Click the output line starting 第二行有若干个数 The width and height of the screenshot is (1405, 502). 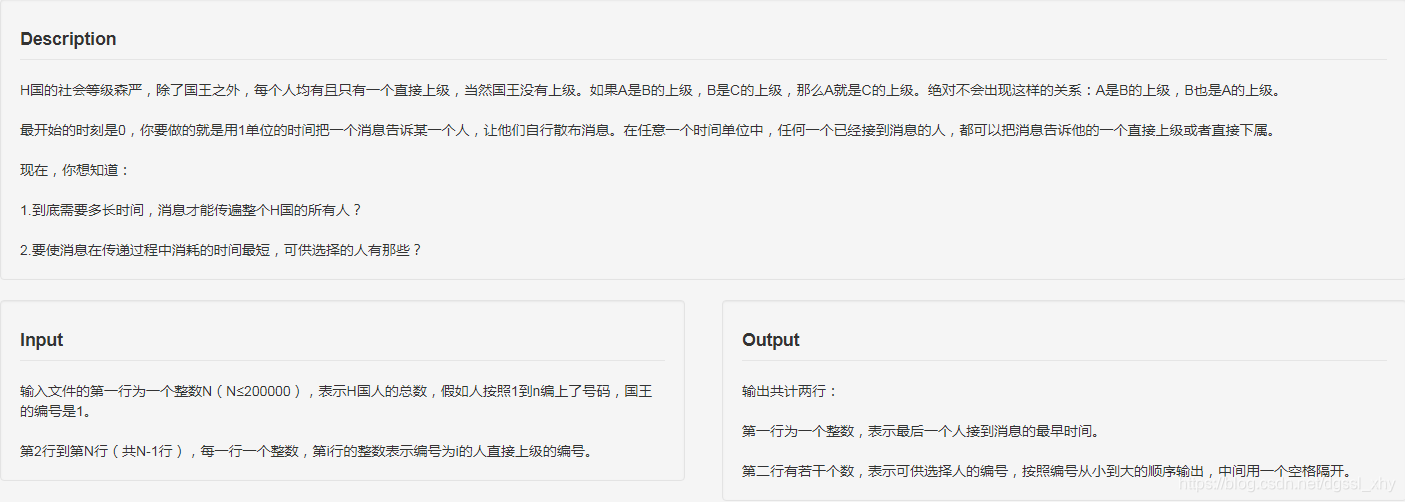1047,471
